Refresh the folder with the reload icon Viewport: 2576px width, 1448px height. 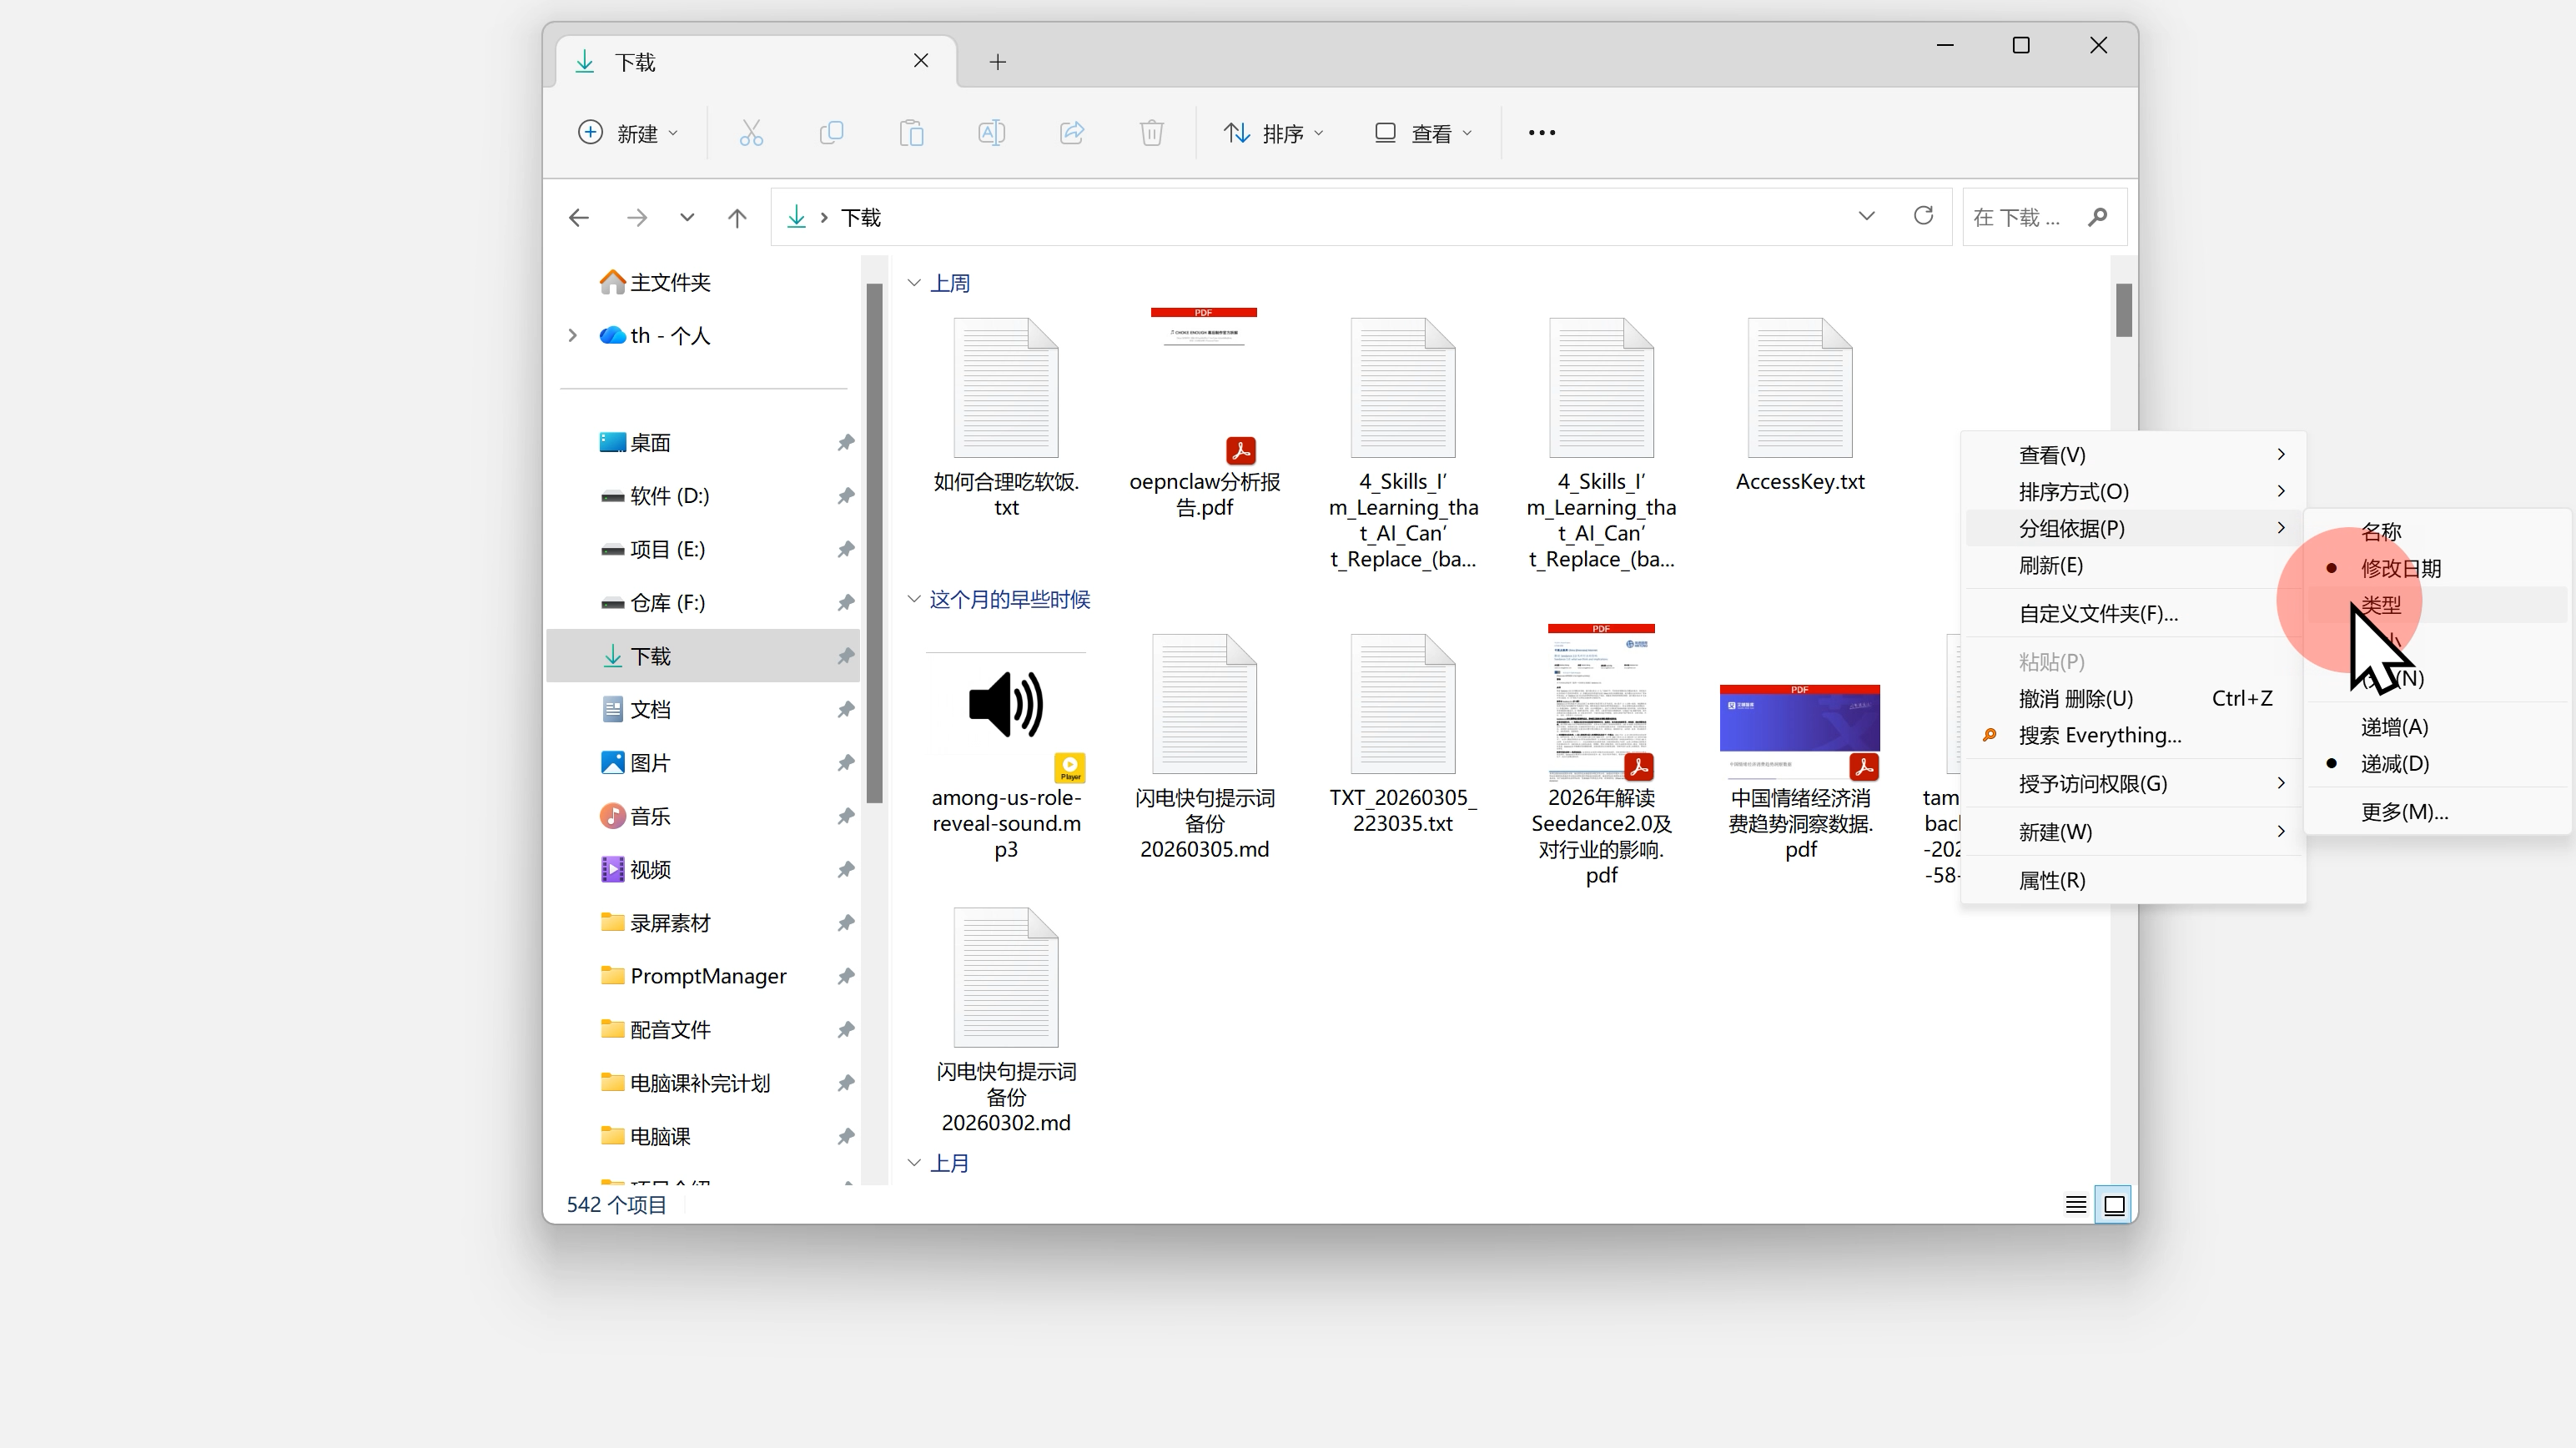click(1923, 216)
